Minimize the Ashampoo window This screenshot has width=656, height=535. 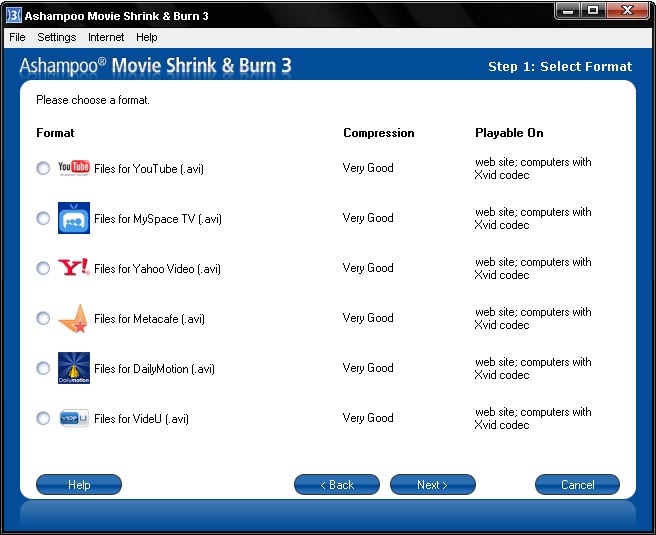[568, 10]
